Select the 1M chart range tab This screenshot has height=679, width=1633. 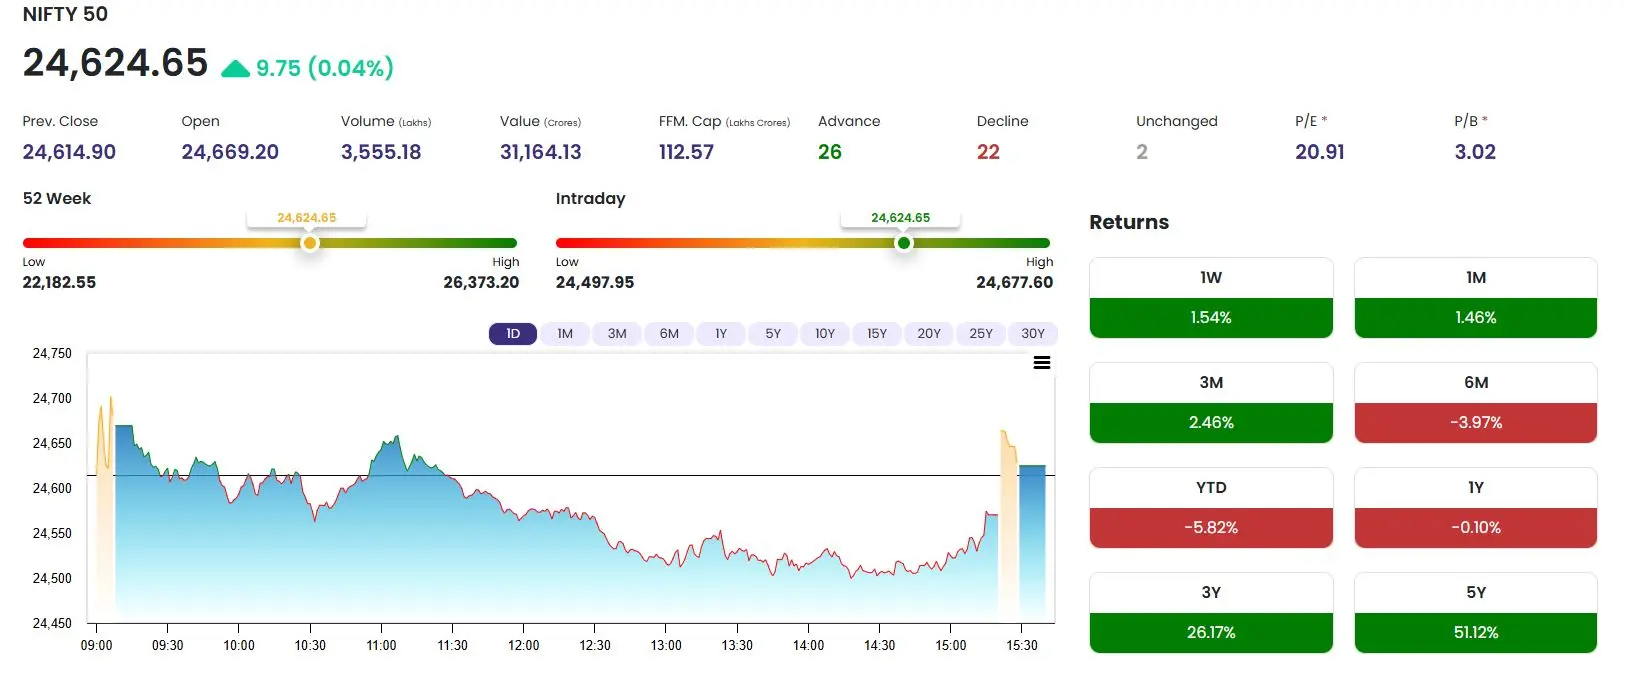(565, 334)
